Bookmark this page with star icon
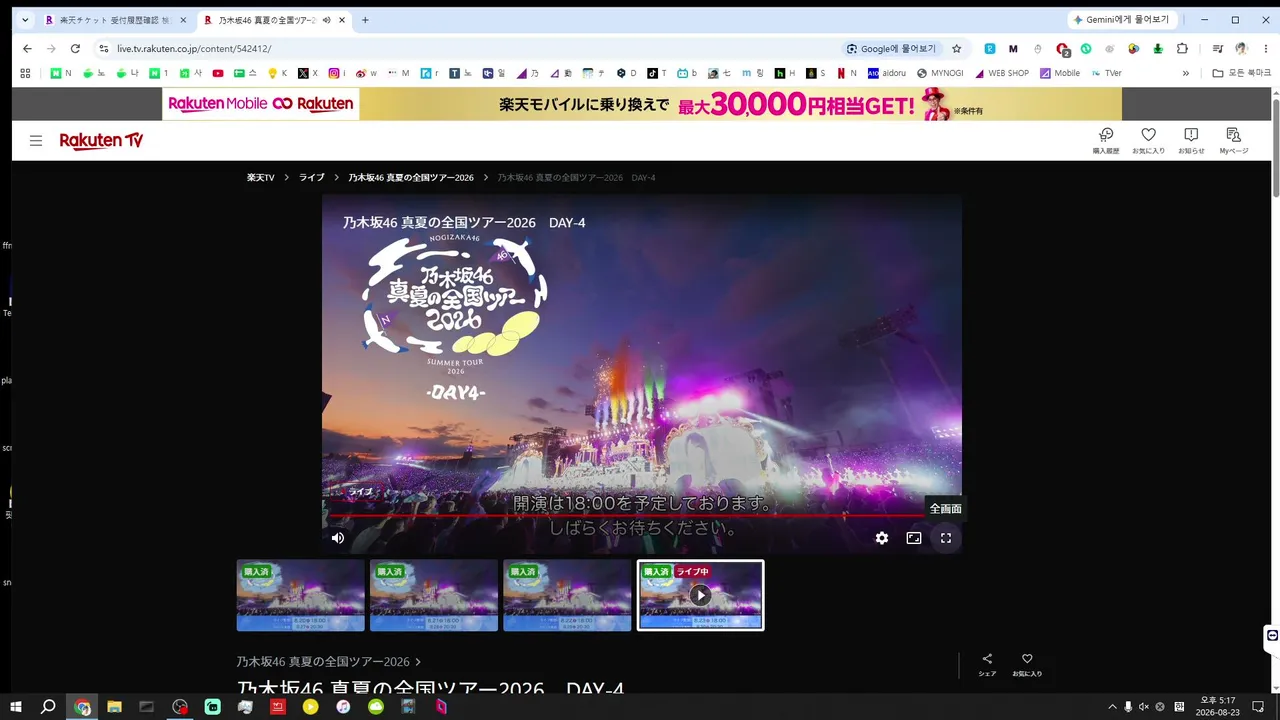 [x=956, y=48]
